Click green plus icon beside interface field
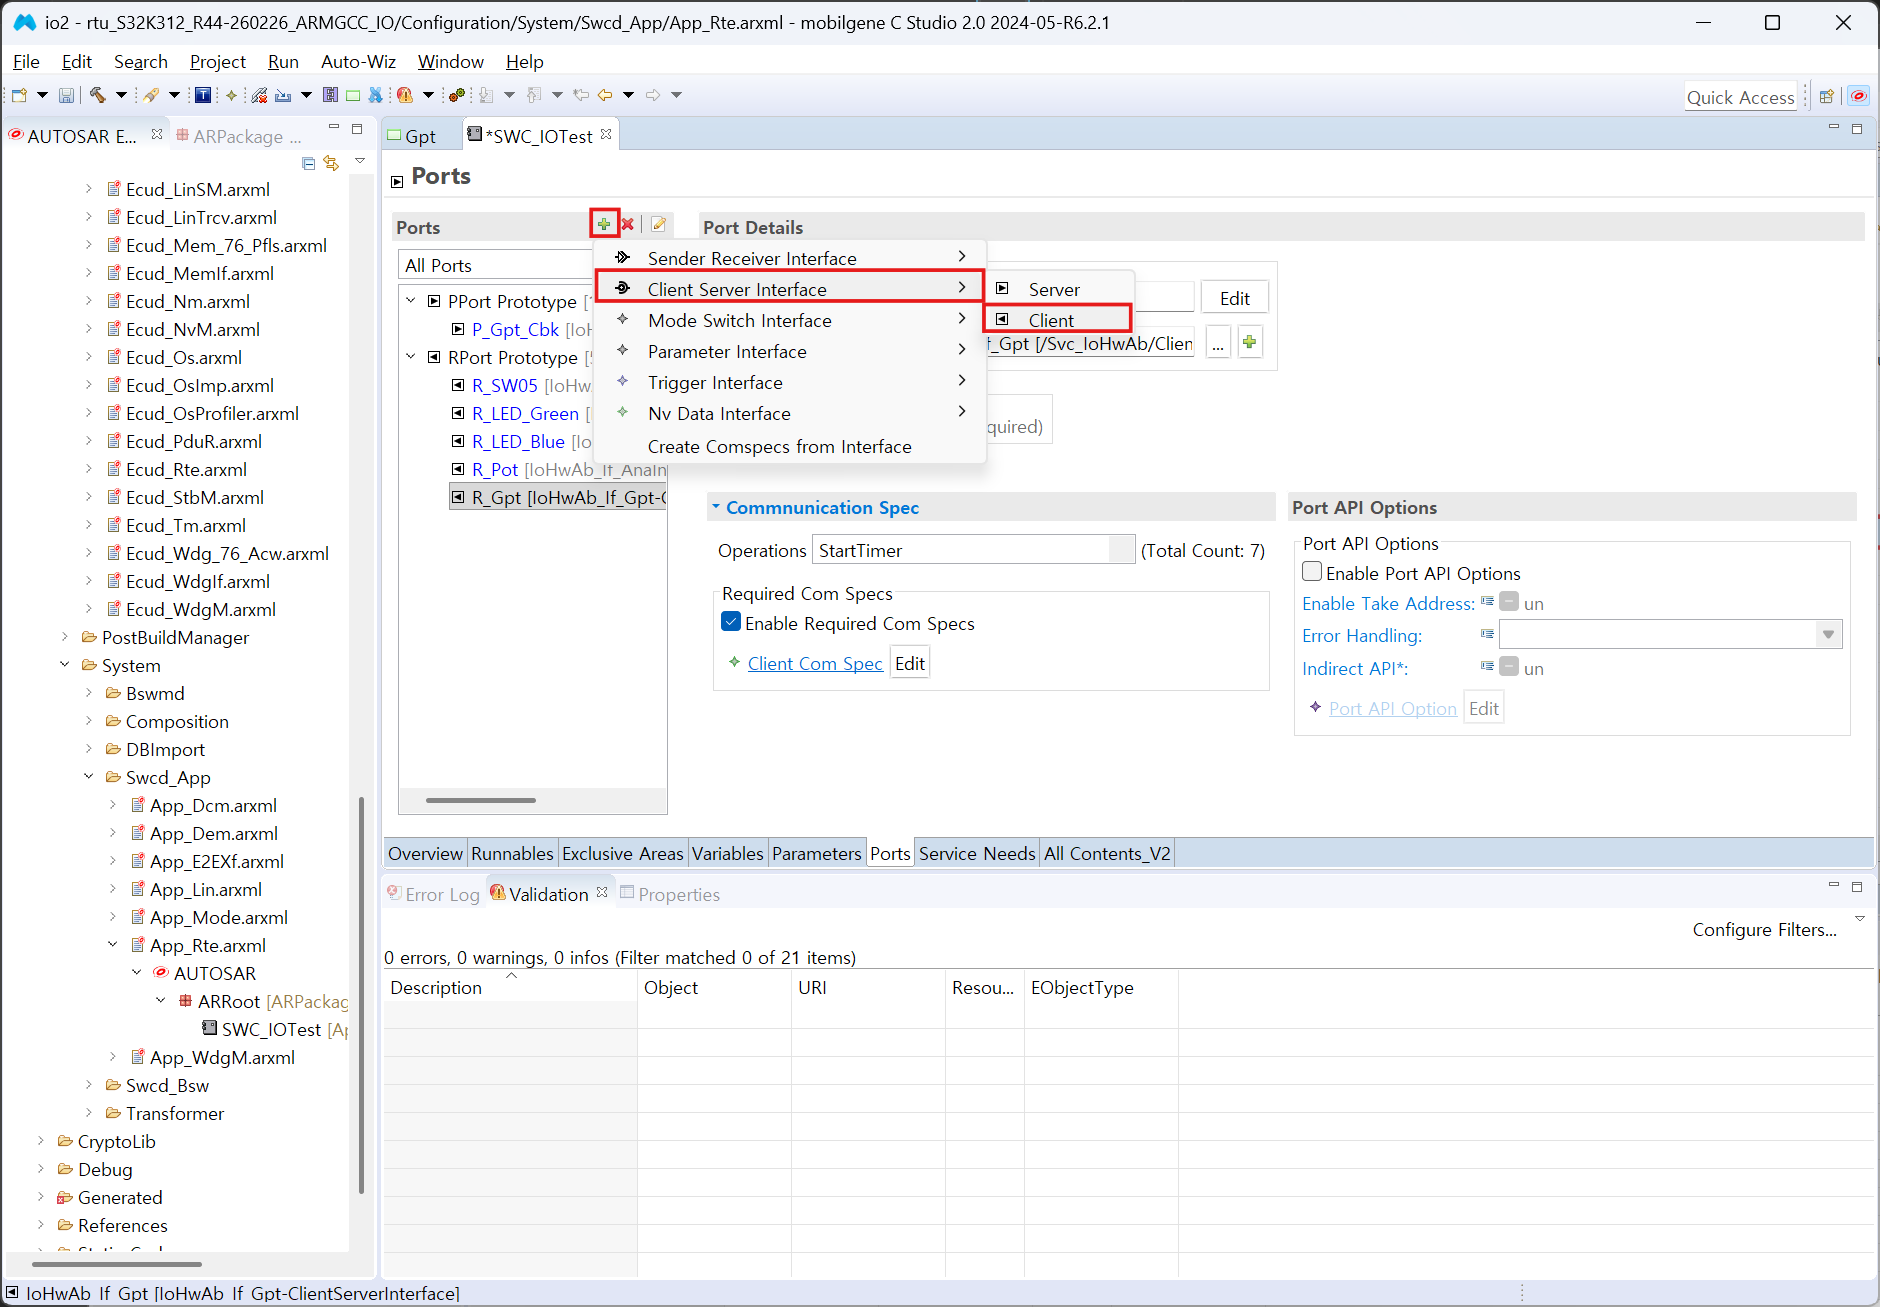 pos(1250,342)
